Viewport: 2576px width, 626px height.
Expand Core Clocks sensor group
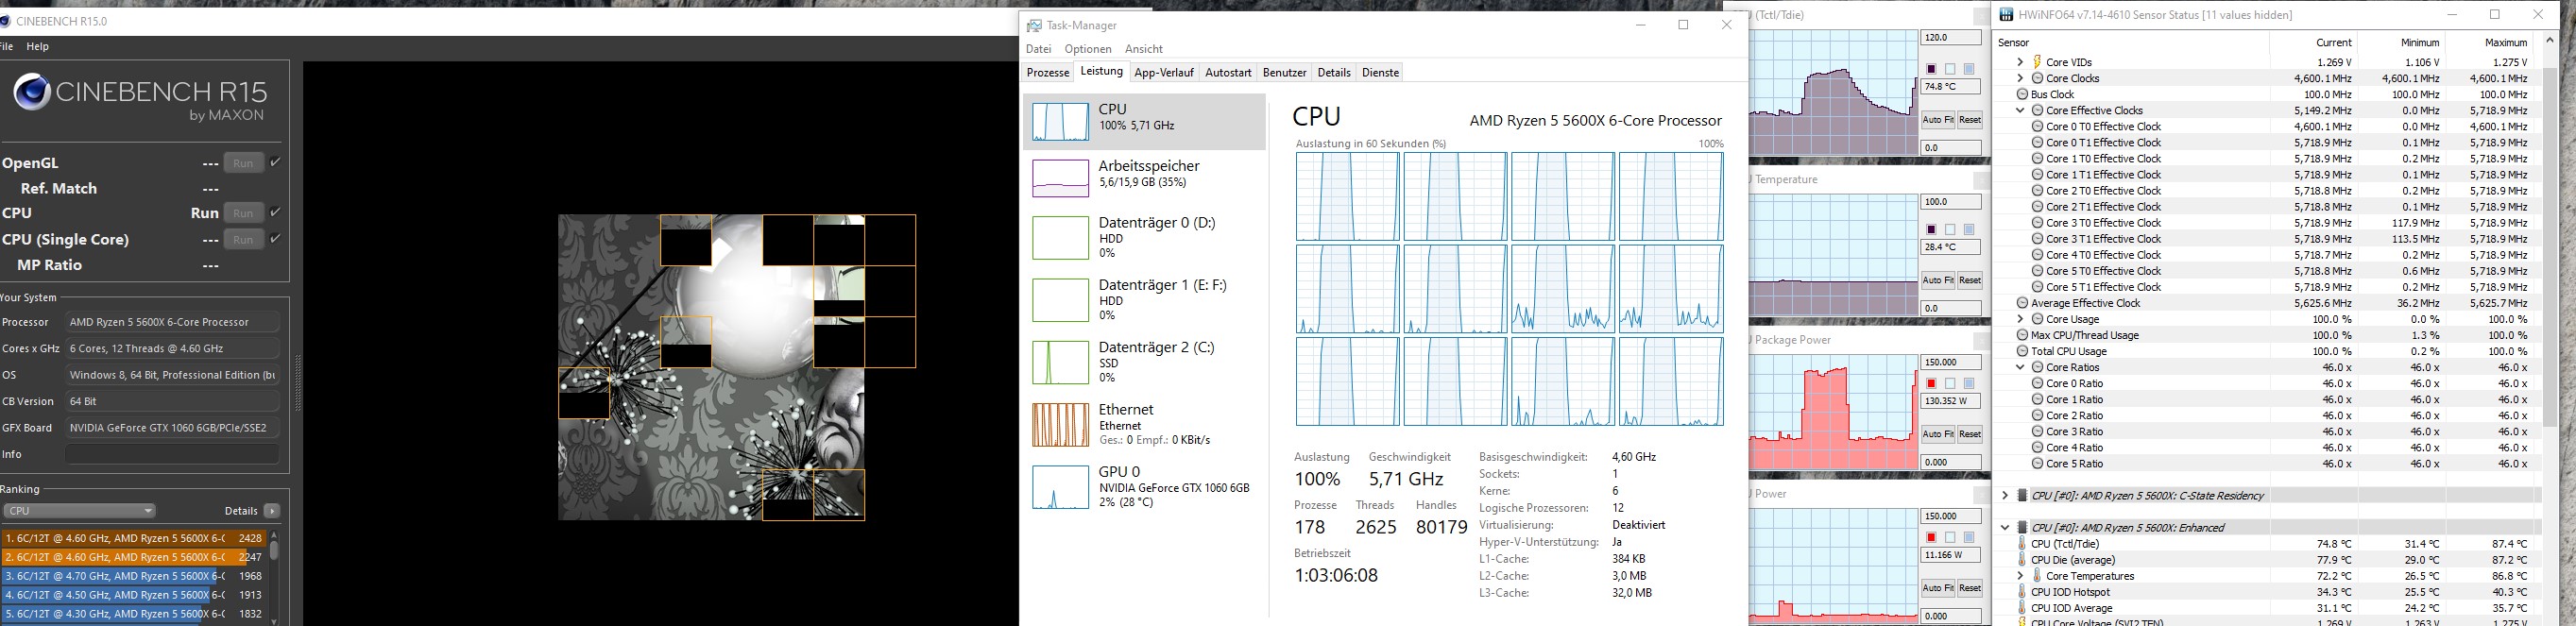(x=2020, y=78)
